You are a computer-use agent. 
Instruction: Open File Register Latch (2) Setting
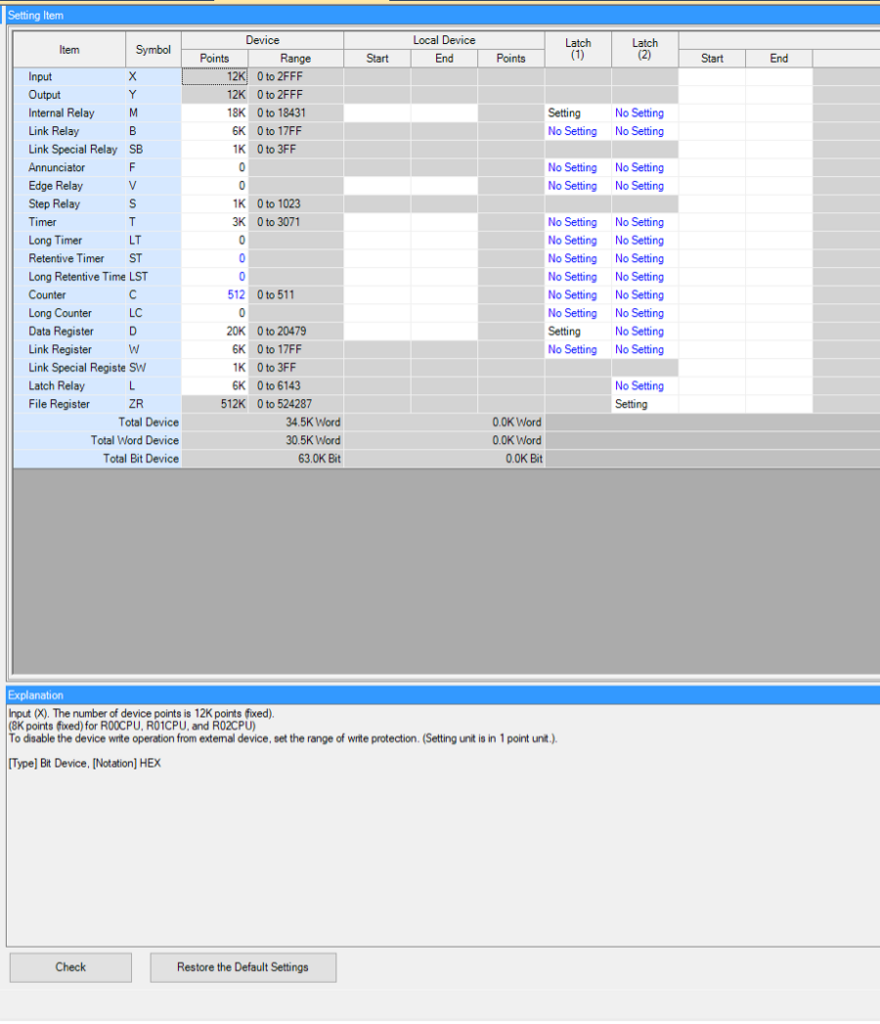click(631, 404)
